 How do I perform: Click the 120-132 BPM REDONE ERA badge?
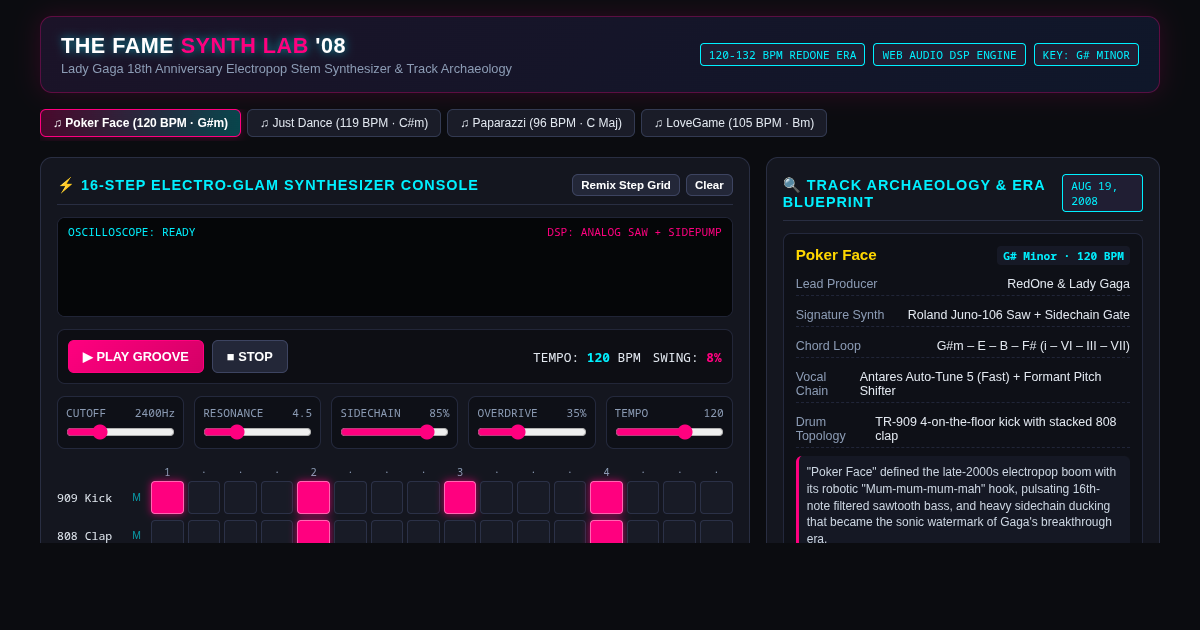pos(782,55)
